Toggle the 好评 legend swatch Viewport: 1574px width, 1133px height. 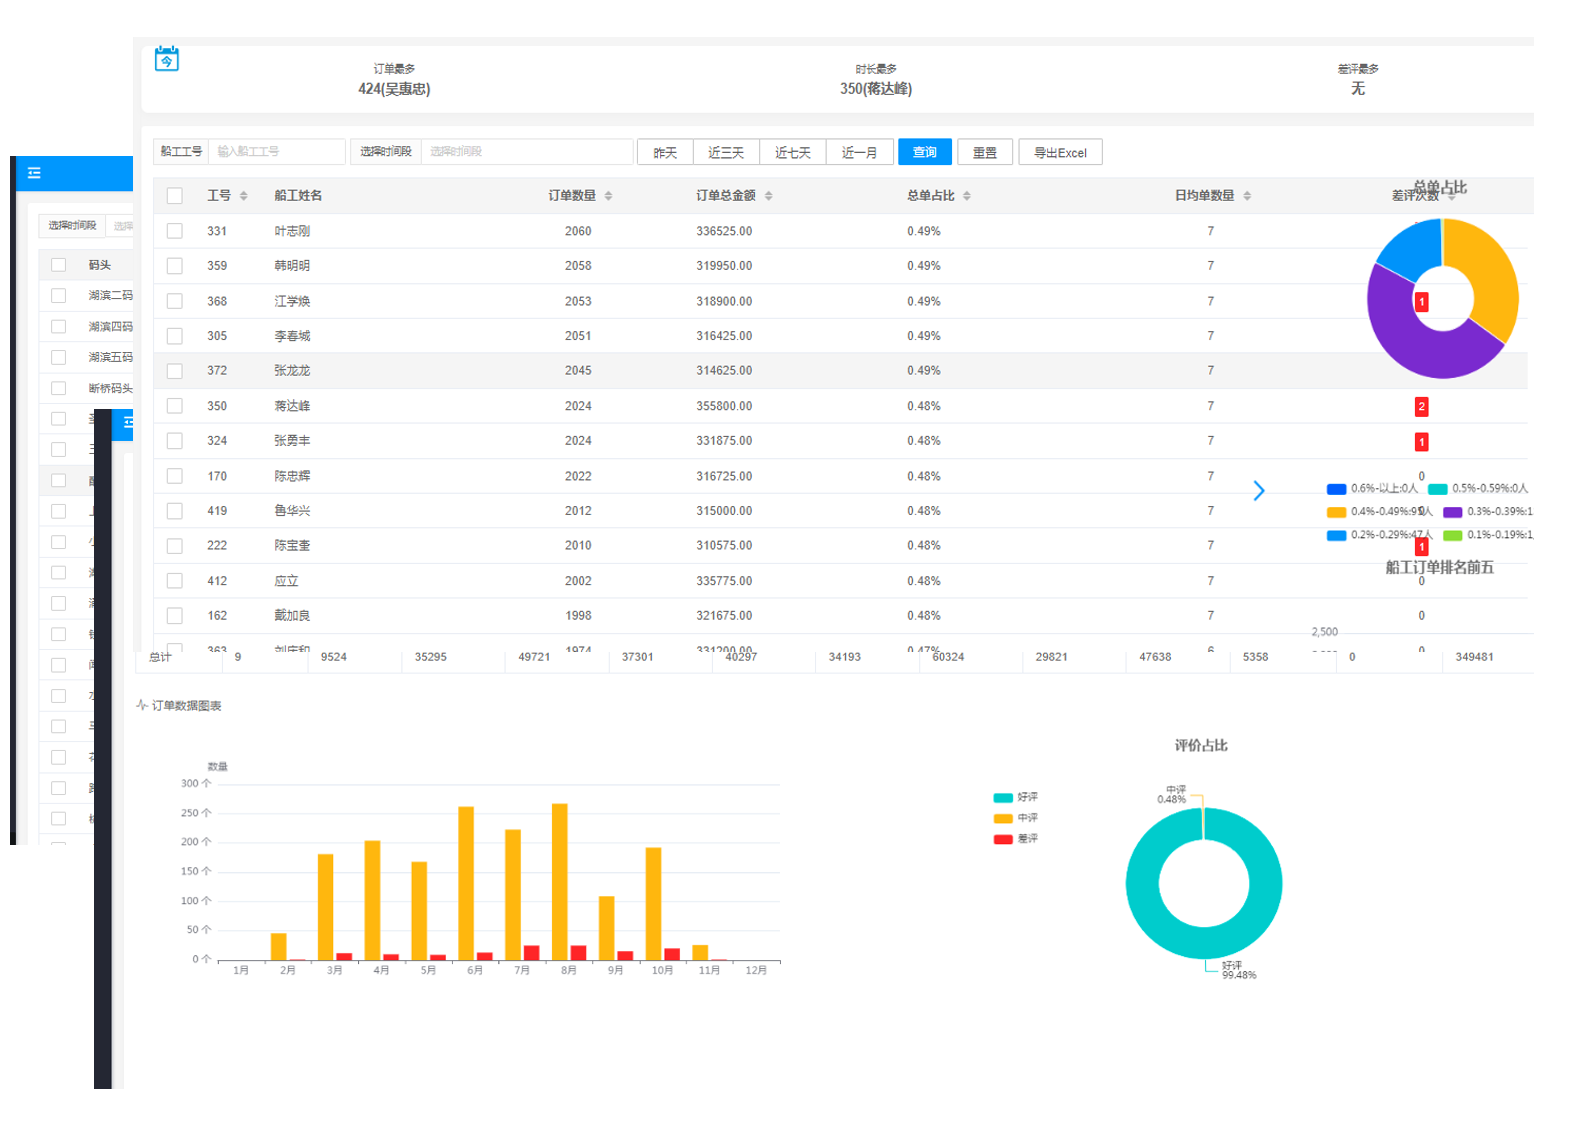point(1003,798)
